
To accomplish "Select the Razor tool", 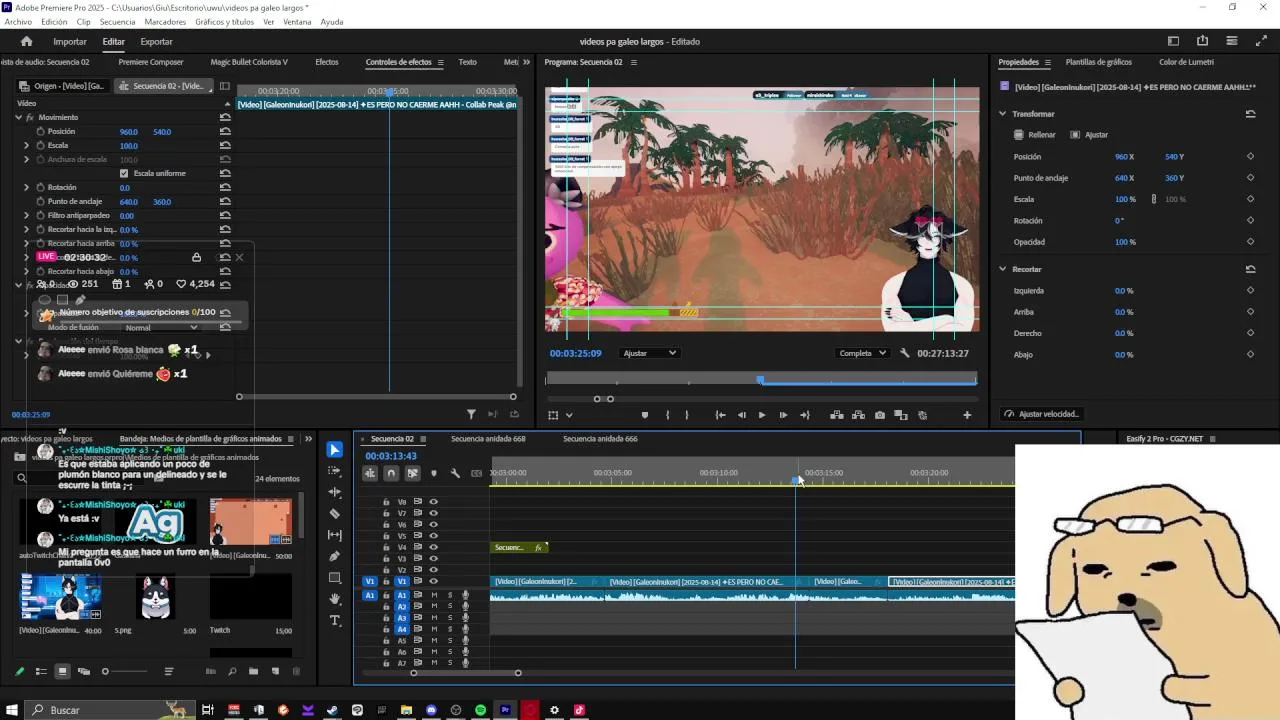I will click(335, 514).
